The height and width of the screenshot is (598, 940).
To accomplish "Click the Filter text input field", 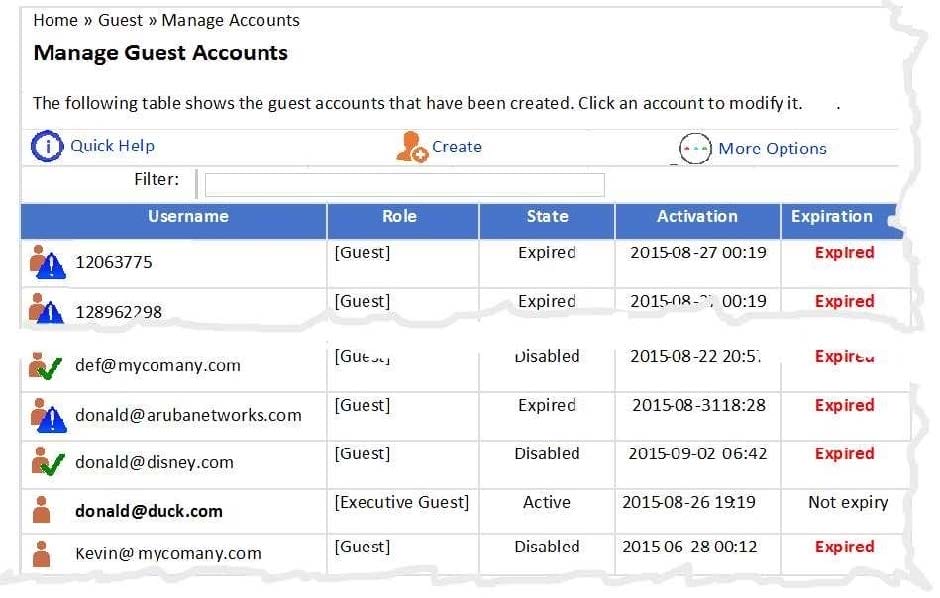I will [x=404, y=185].
